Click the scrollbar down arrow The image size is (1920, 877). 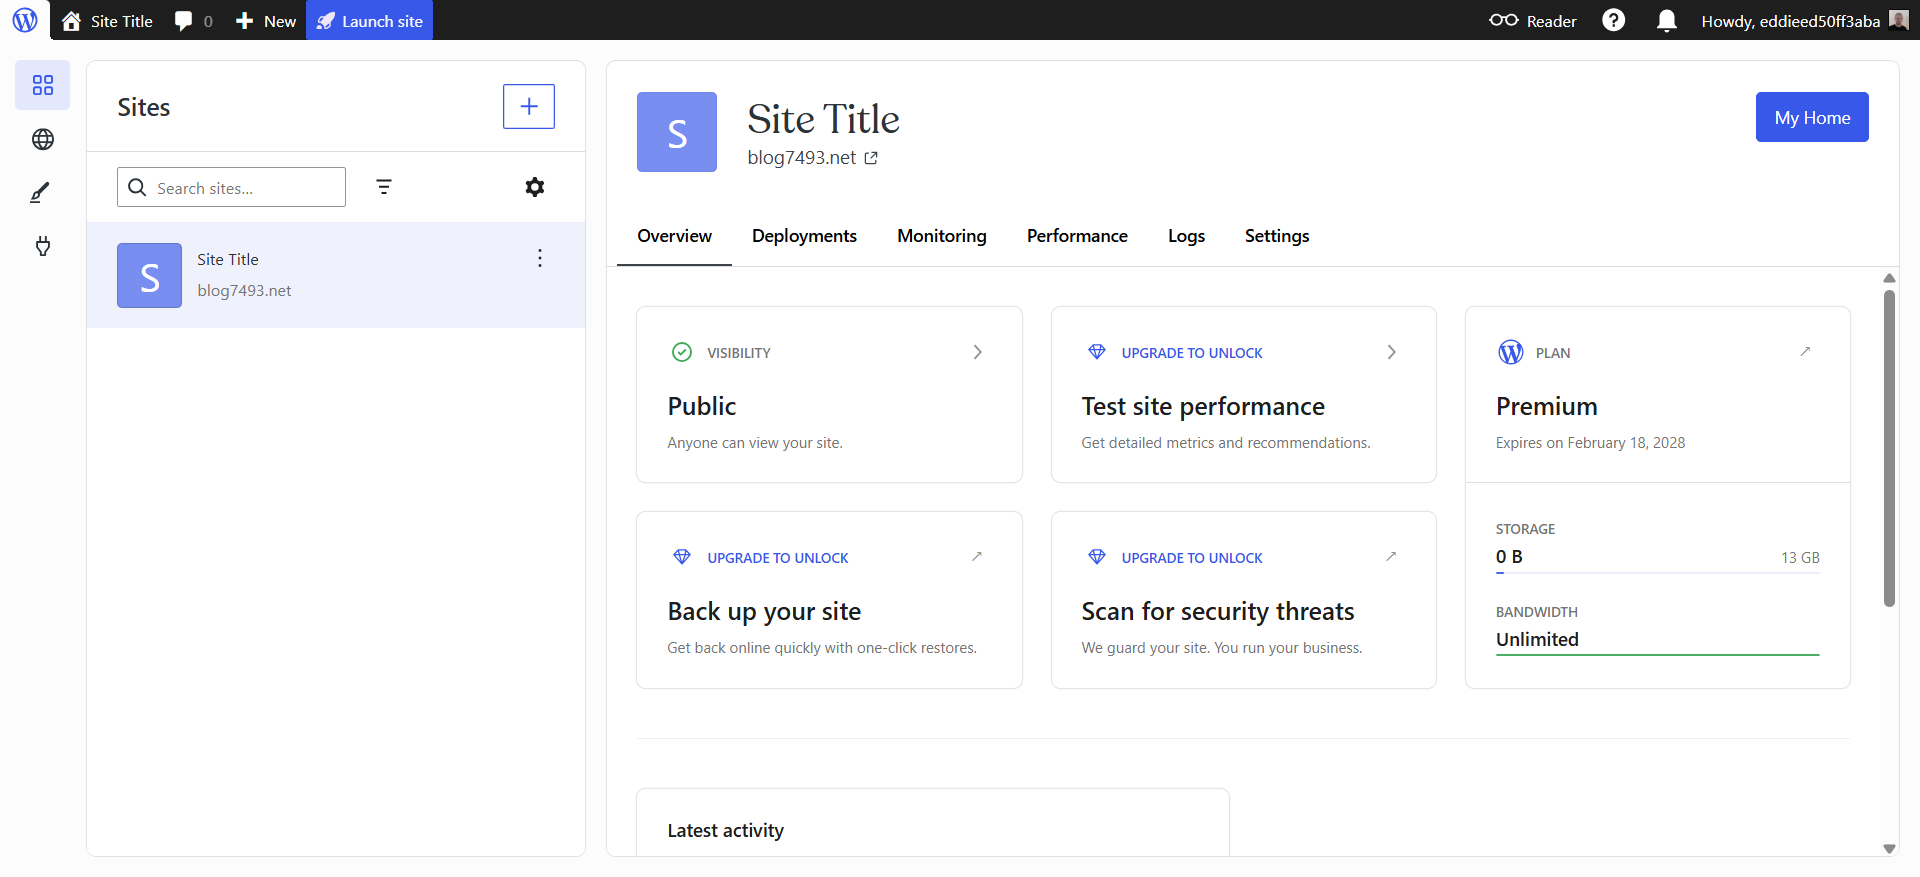pyautogui.click(x=1889, y=848)
